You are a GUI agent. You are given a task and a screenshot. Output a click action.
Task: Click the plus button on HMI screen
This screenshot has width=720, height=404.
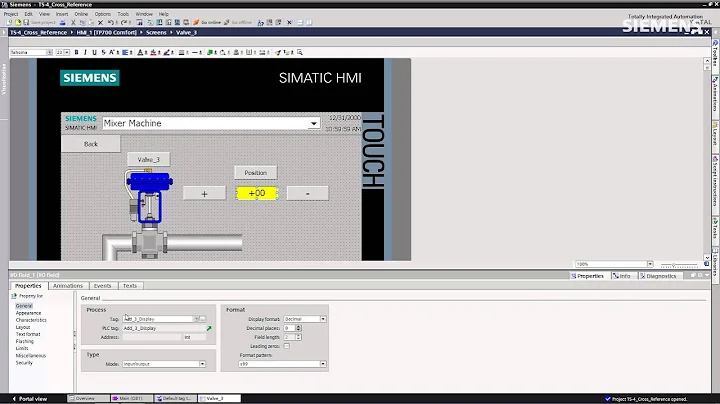[204, 194]
